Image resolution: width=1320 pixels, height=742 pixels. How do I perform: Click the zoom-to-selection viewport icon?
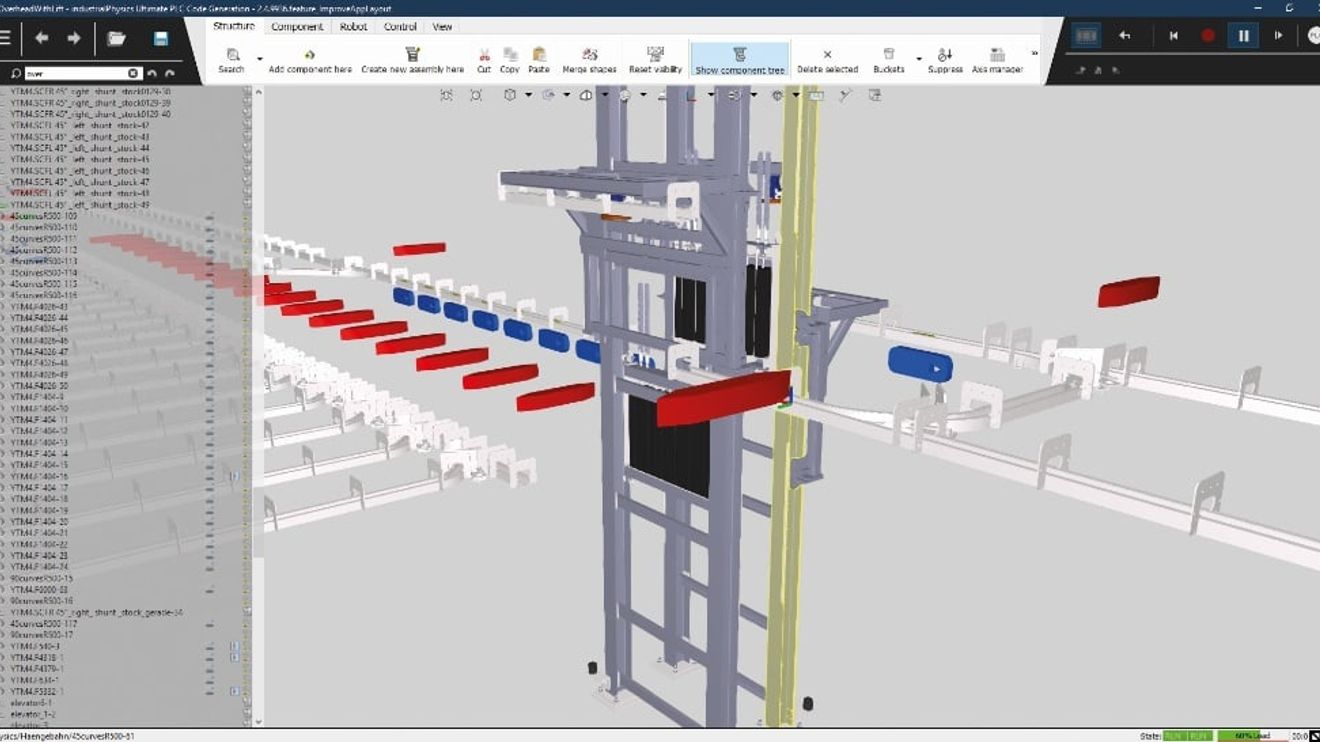pyautogui.click(x=476, y=95)
